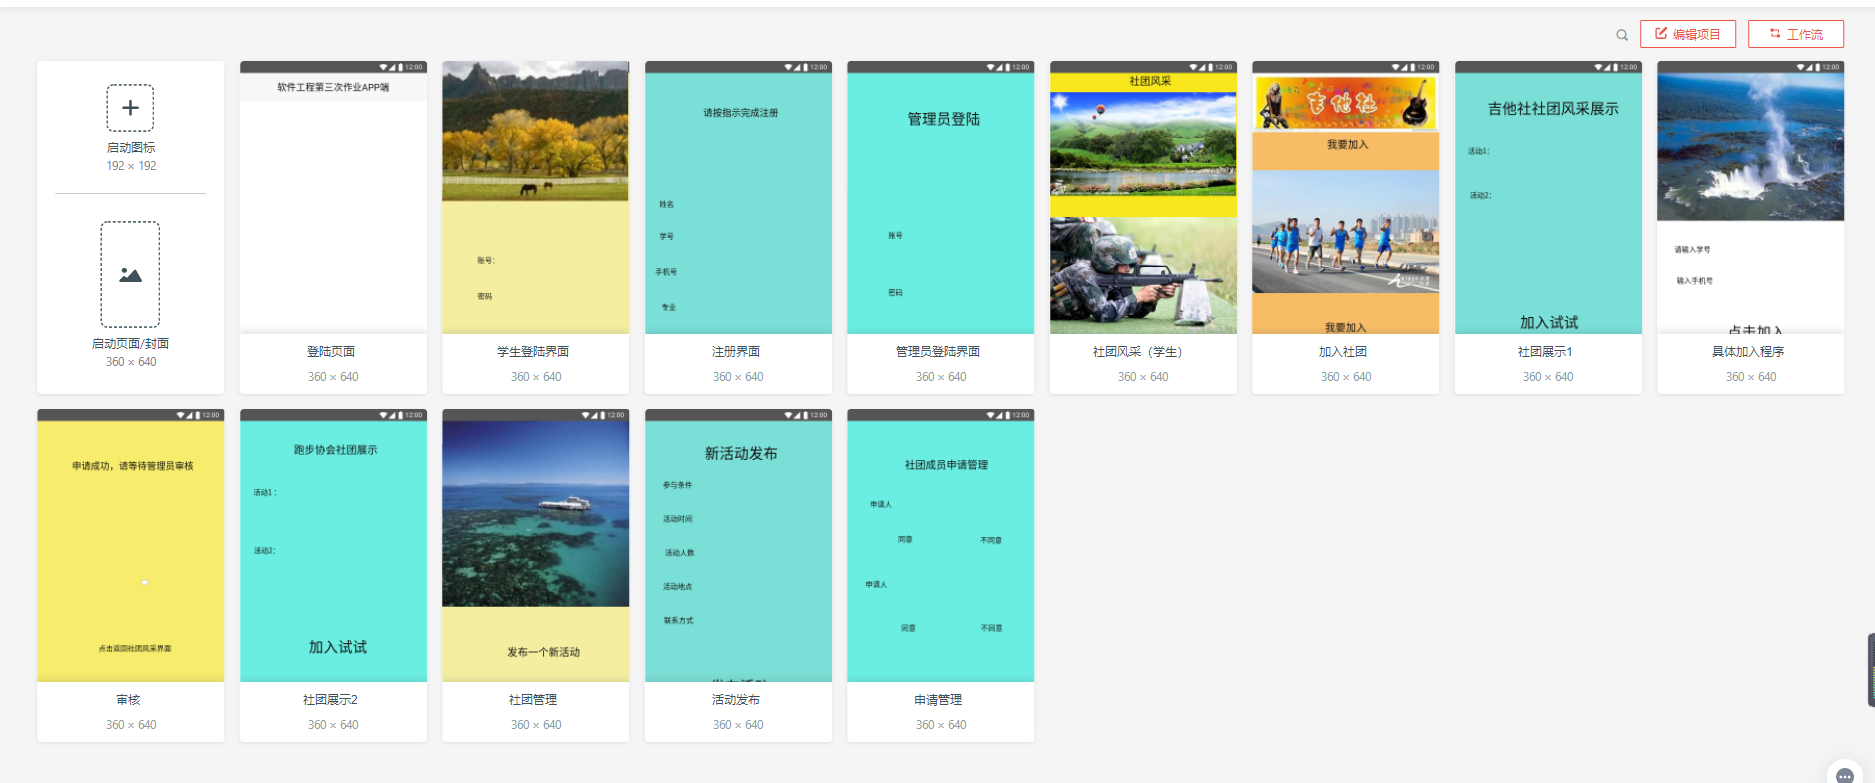1875x783 pixels.
Task: Click the 学生登陆界面 label
Action: pos(533,352)
